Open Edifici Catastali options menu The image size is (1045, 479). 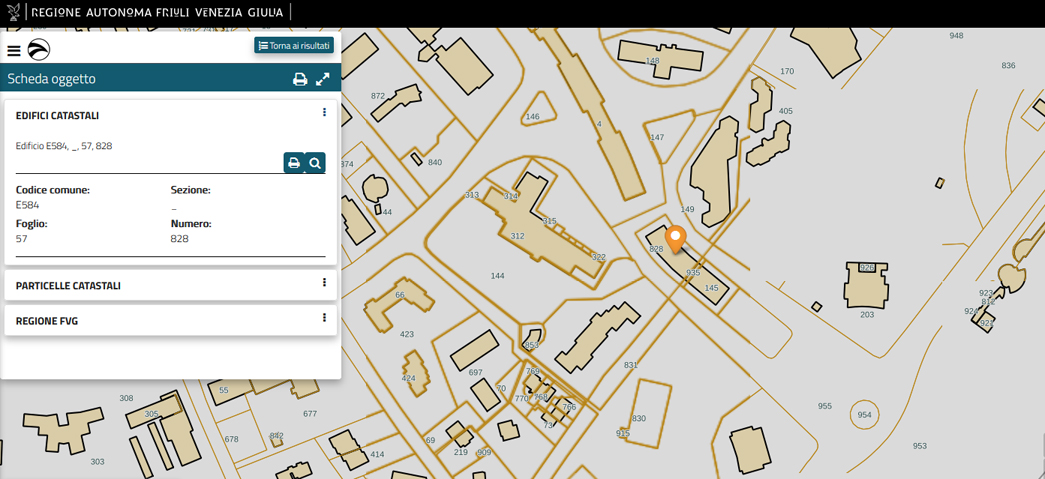(x=324, y=113)
